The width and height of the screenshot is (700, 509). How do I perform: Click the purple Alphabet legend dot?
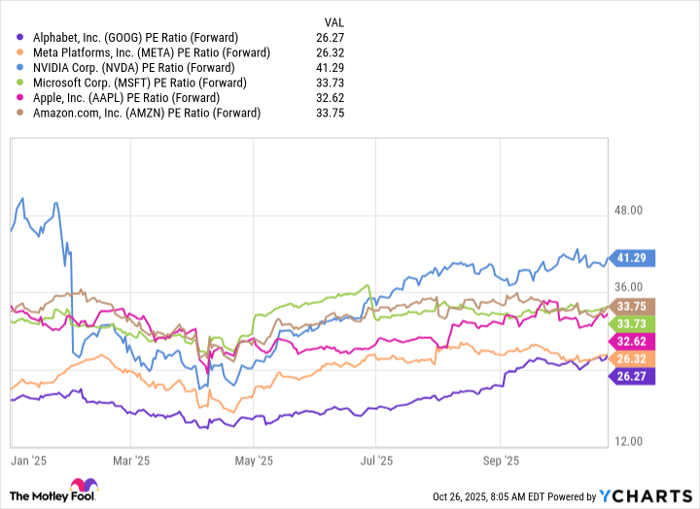(x=14, y=37)
